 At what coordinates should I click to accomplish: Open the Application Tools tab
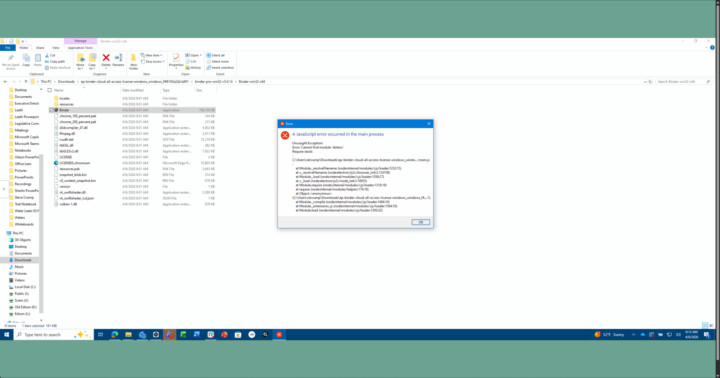pyautogui.click(x=80, y=48)
